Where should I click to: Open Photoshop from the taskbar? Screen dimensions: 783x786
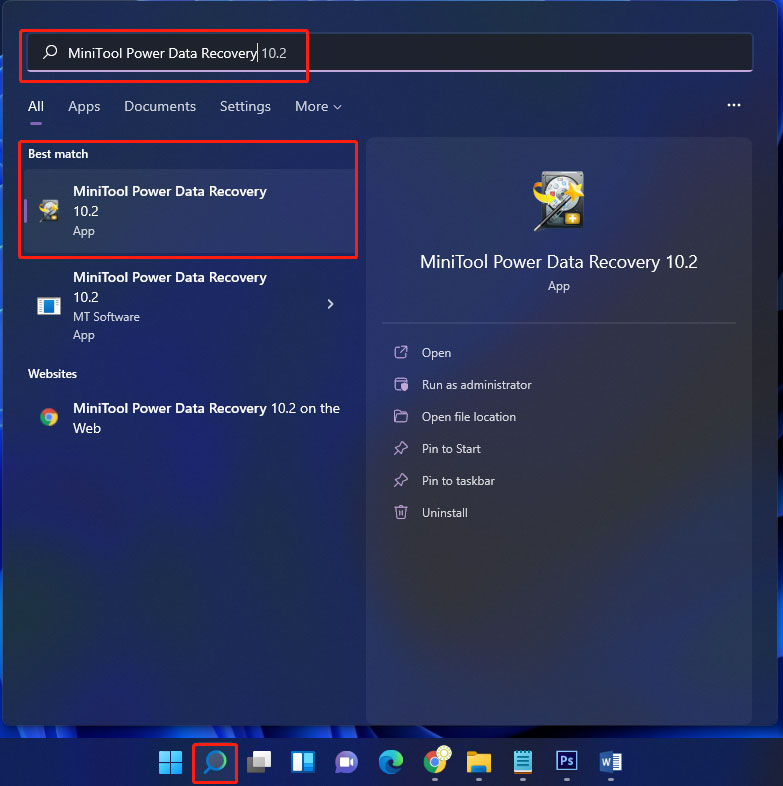tap(566, 761)
